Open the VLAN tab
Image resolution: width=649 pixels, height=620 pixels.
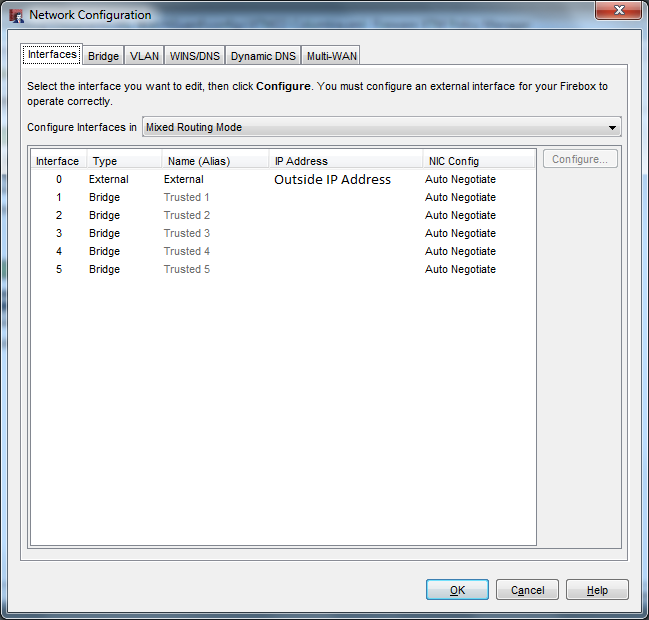pos(144,56)
